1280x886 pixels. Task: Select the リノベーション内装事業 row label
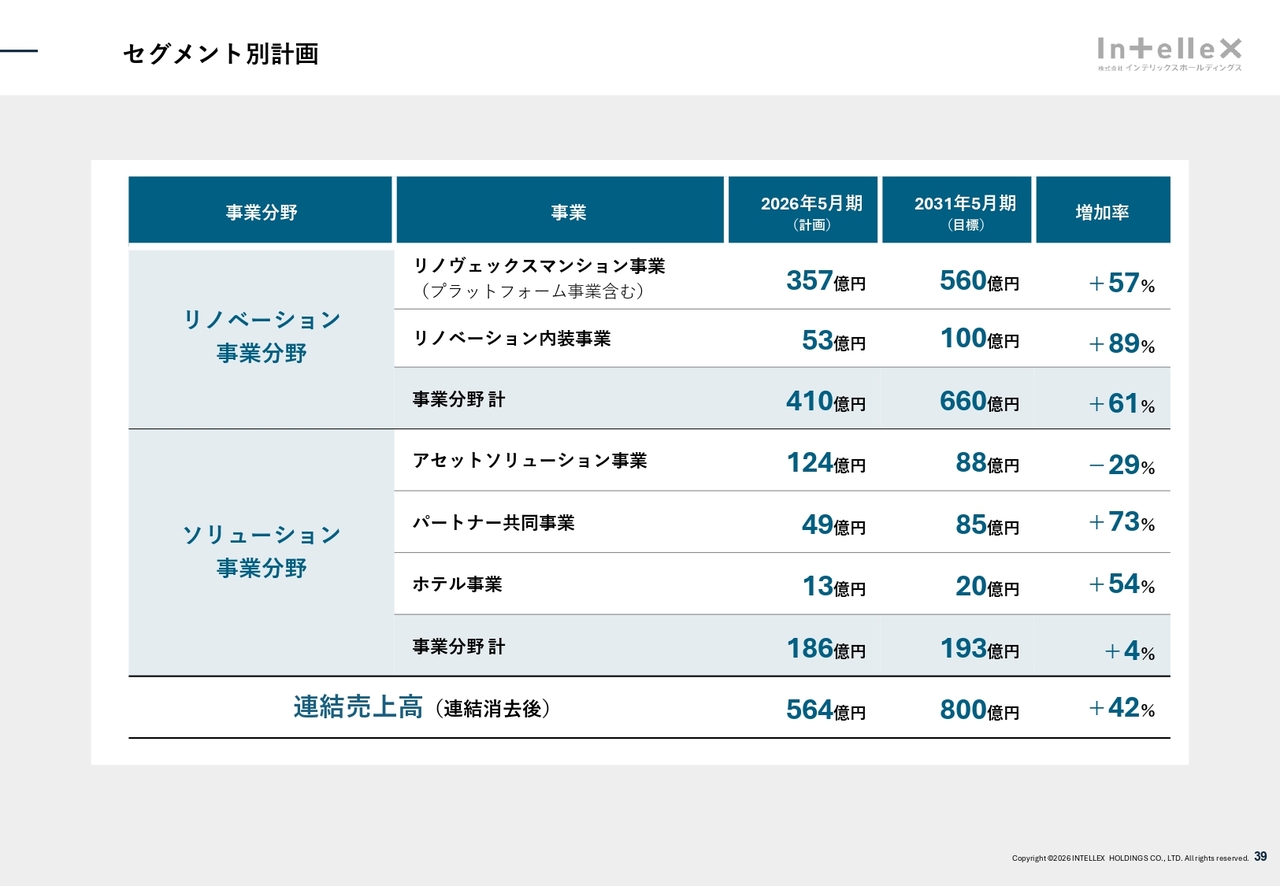point(511,339)
